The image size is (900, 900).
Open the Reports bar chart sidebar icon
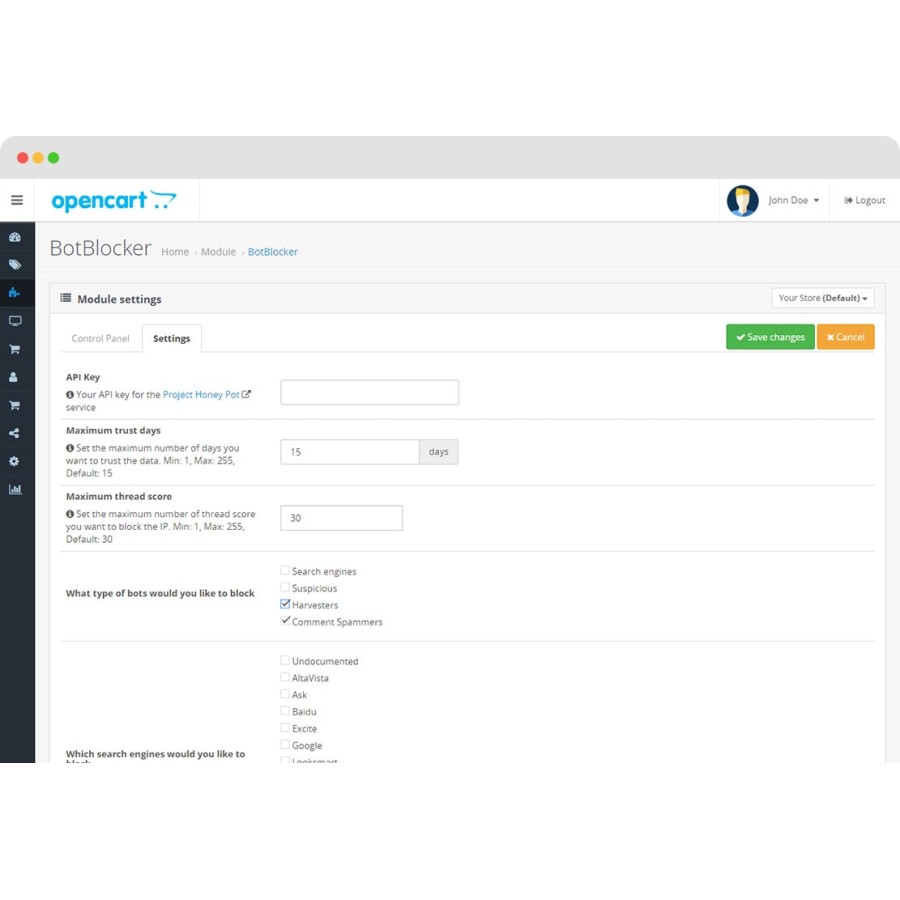[x=15, y=490]
